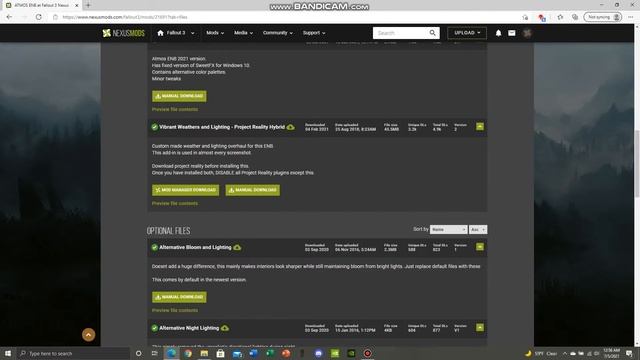The width and height of the screenshot is (640, 360).
Task: Click Mod Manager Download for Vibrant Weathers
Action: pyautogui.click(x=185, y=190)
